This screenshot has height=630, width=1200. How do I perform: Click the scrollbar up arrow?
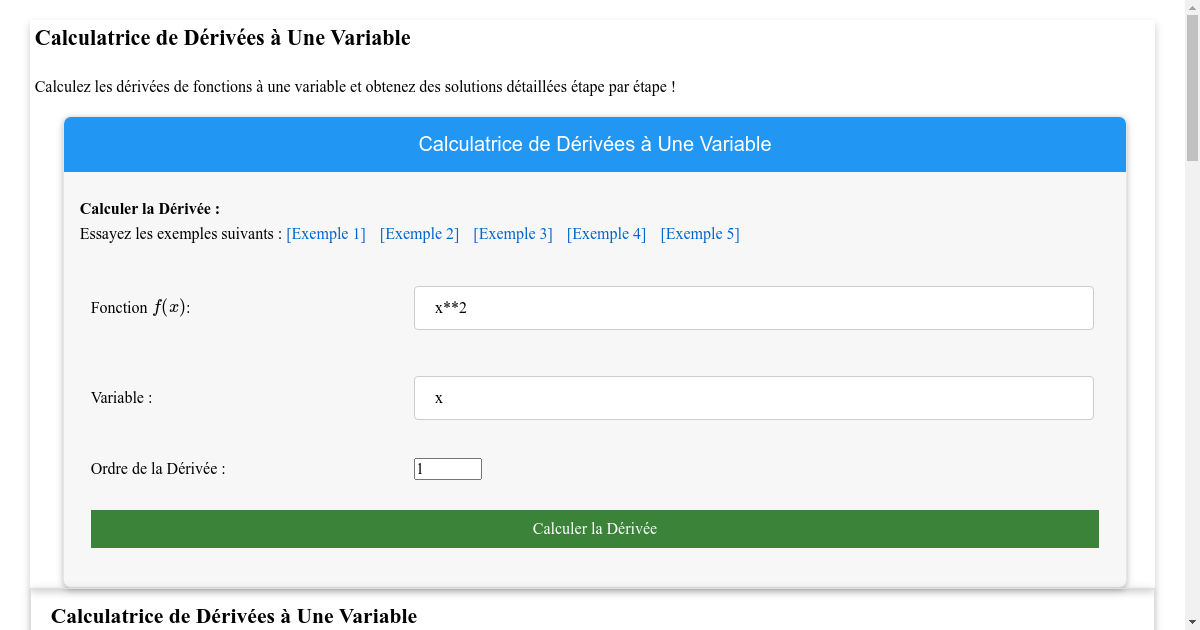click(x=1192, y=7)
